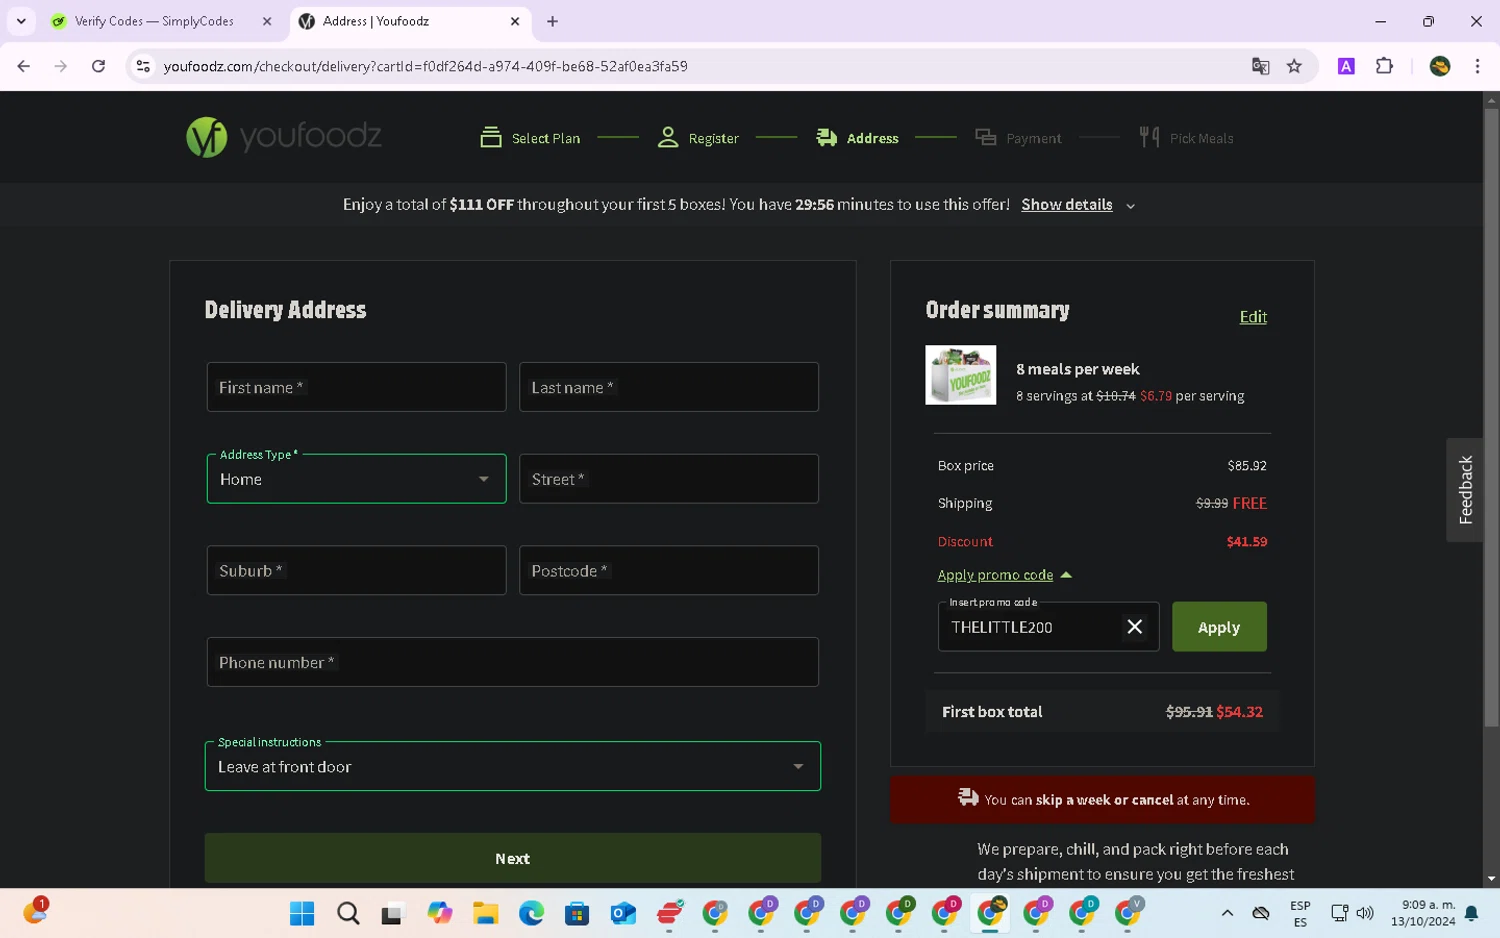The image size is (1500, 938).
Task: Open the clock showing 9:09 a. m.
Action: click(1422, 913)
